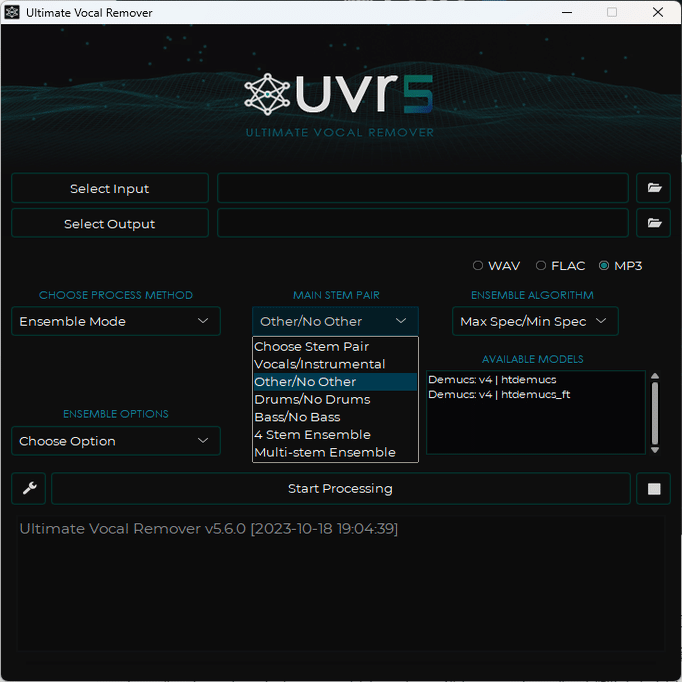Viewport: 682px width, 682px height.
Task: Click the Select Input button
Action: [x=110, y=188]
